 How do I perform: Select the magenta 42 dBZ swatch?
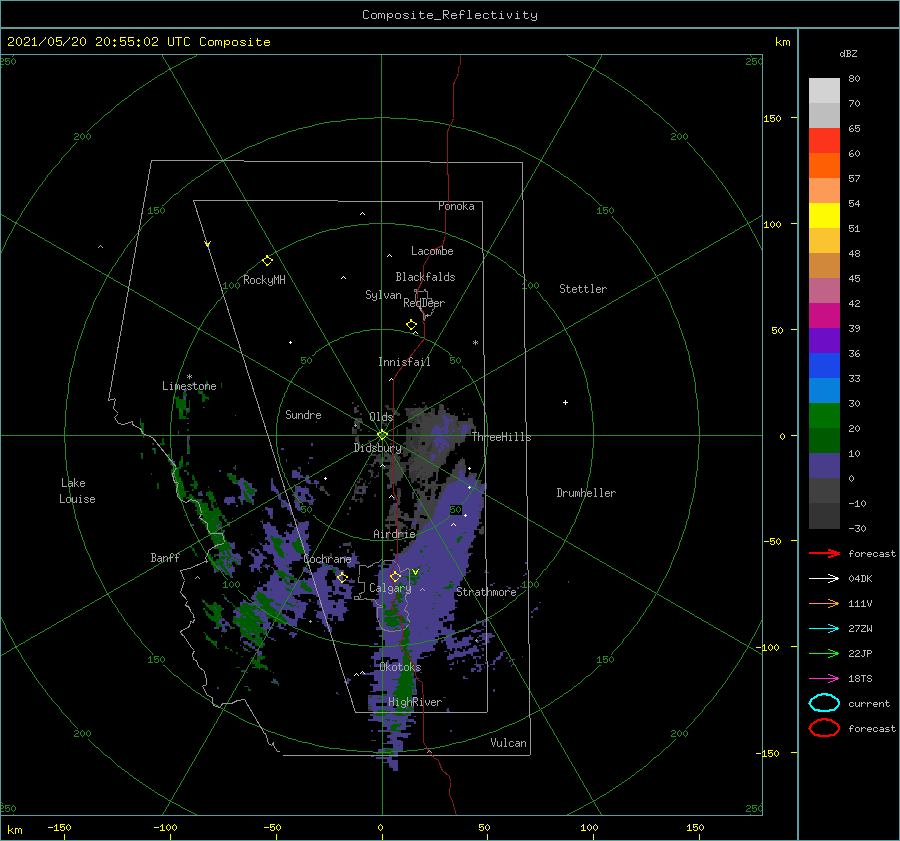pos(824,316)
